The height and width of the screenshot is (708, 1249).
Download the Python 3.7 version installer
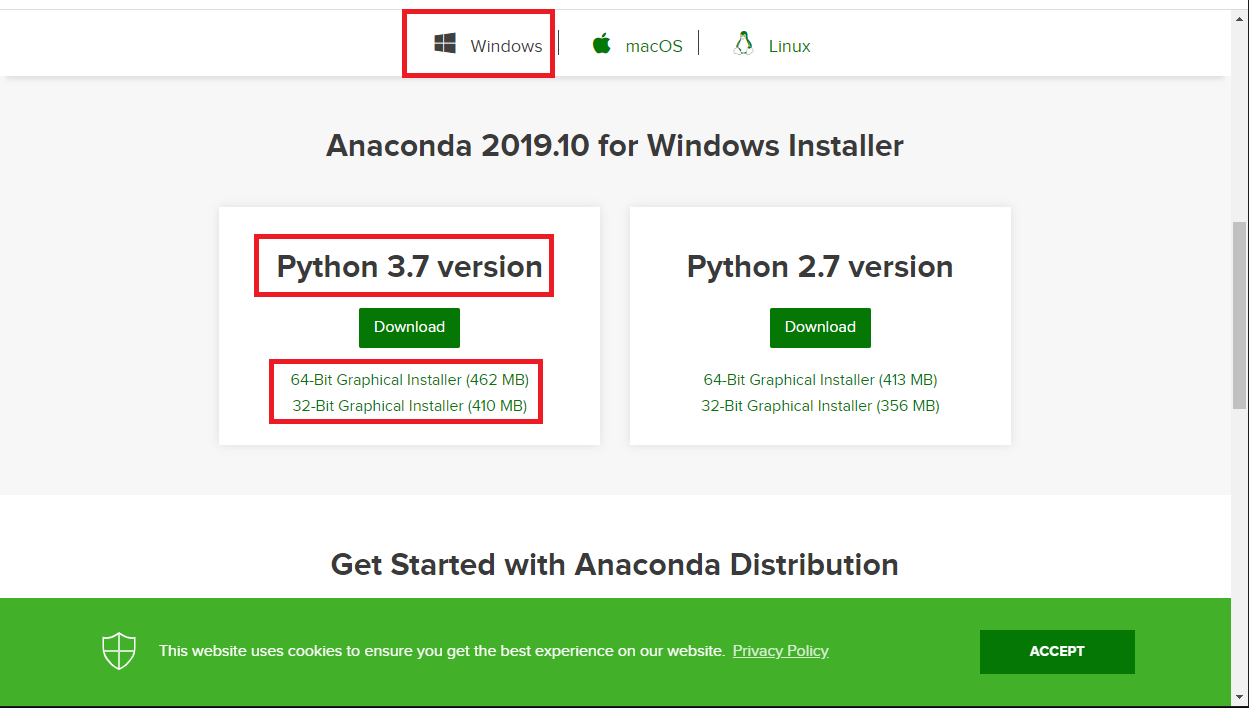[409, 327]
